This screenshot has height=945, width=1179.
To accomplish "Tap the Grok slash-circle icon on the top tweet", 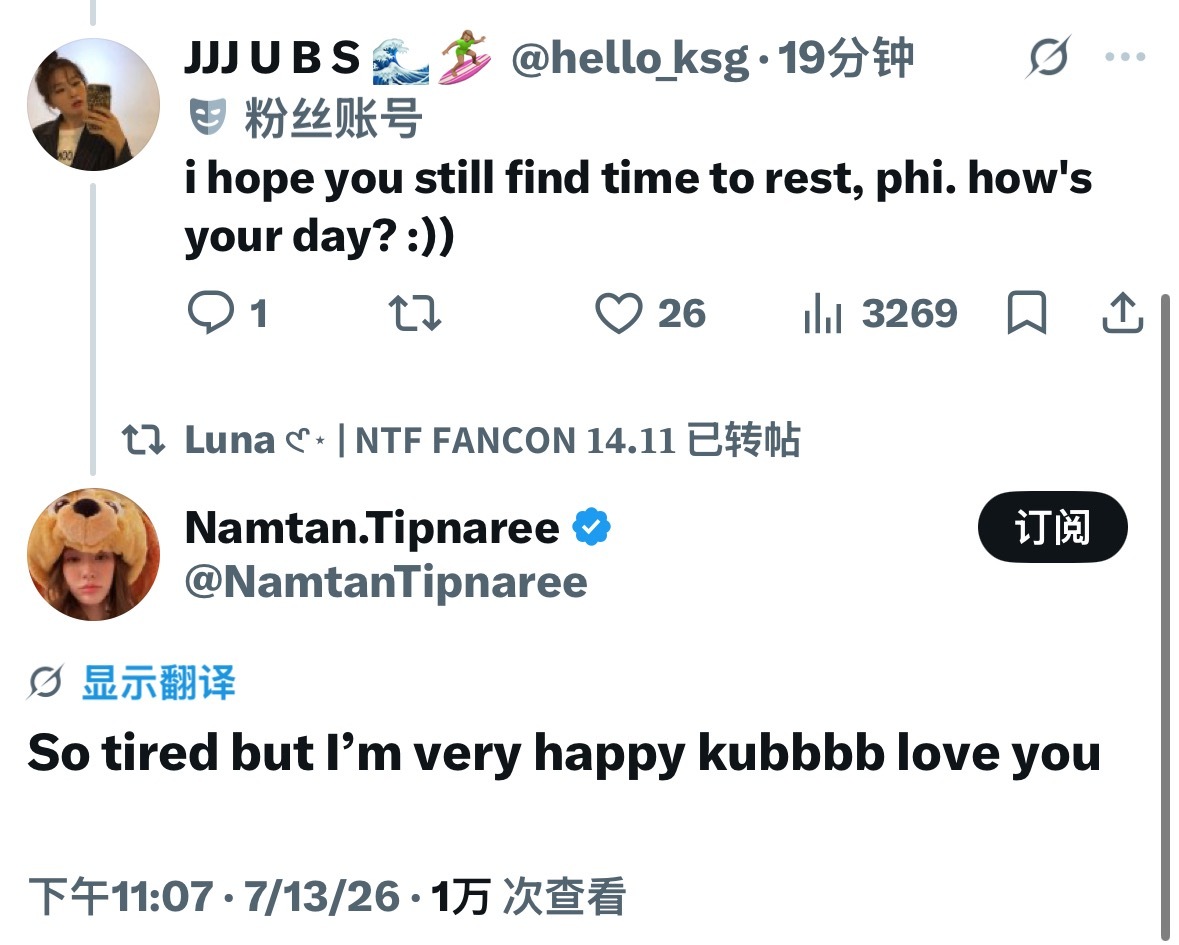I will coord(1047,56).
